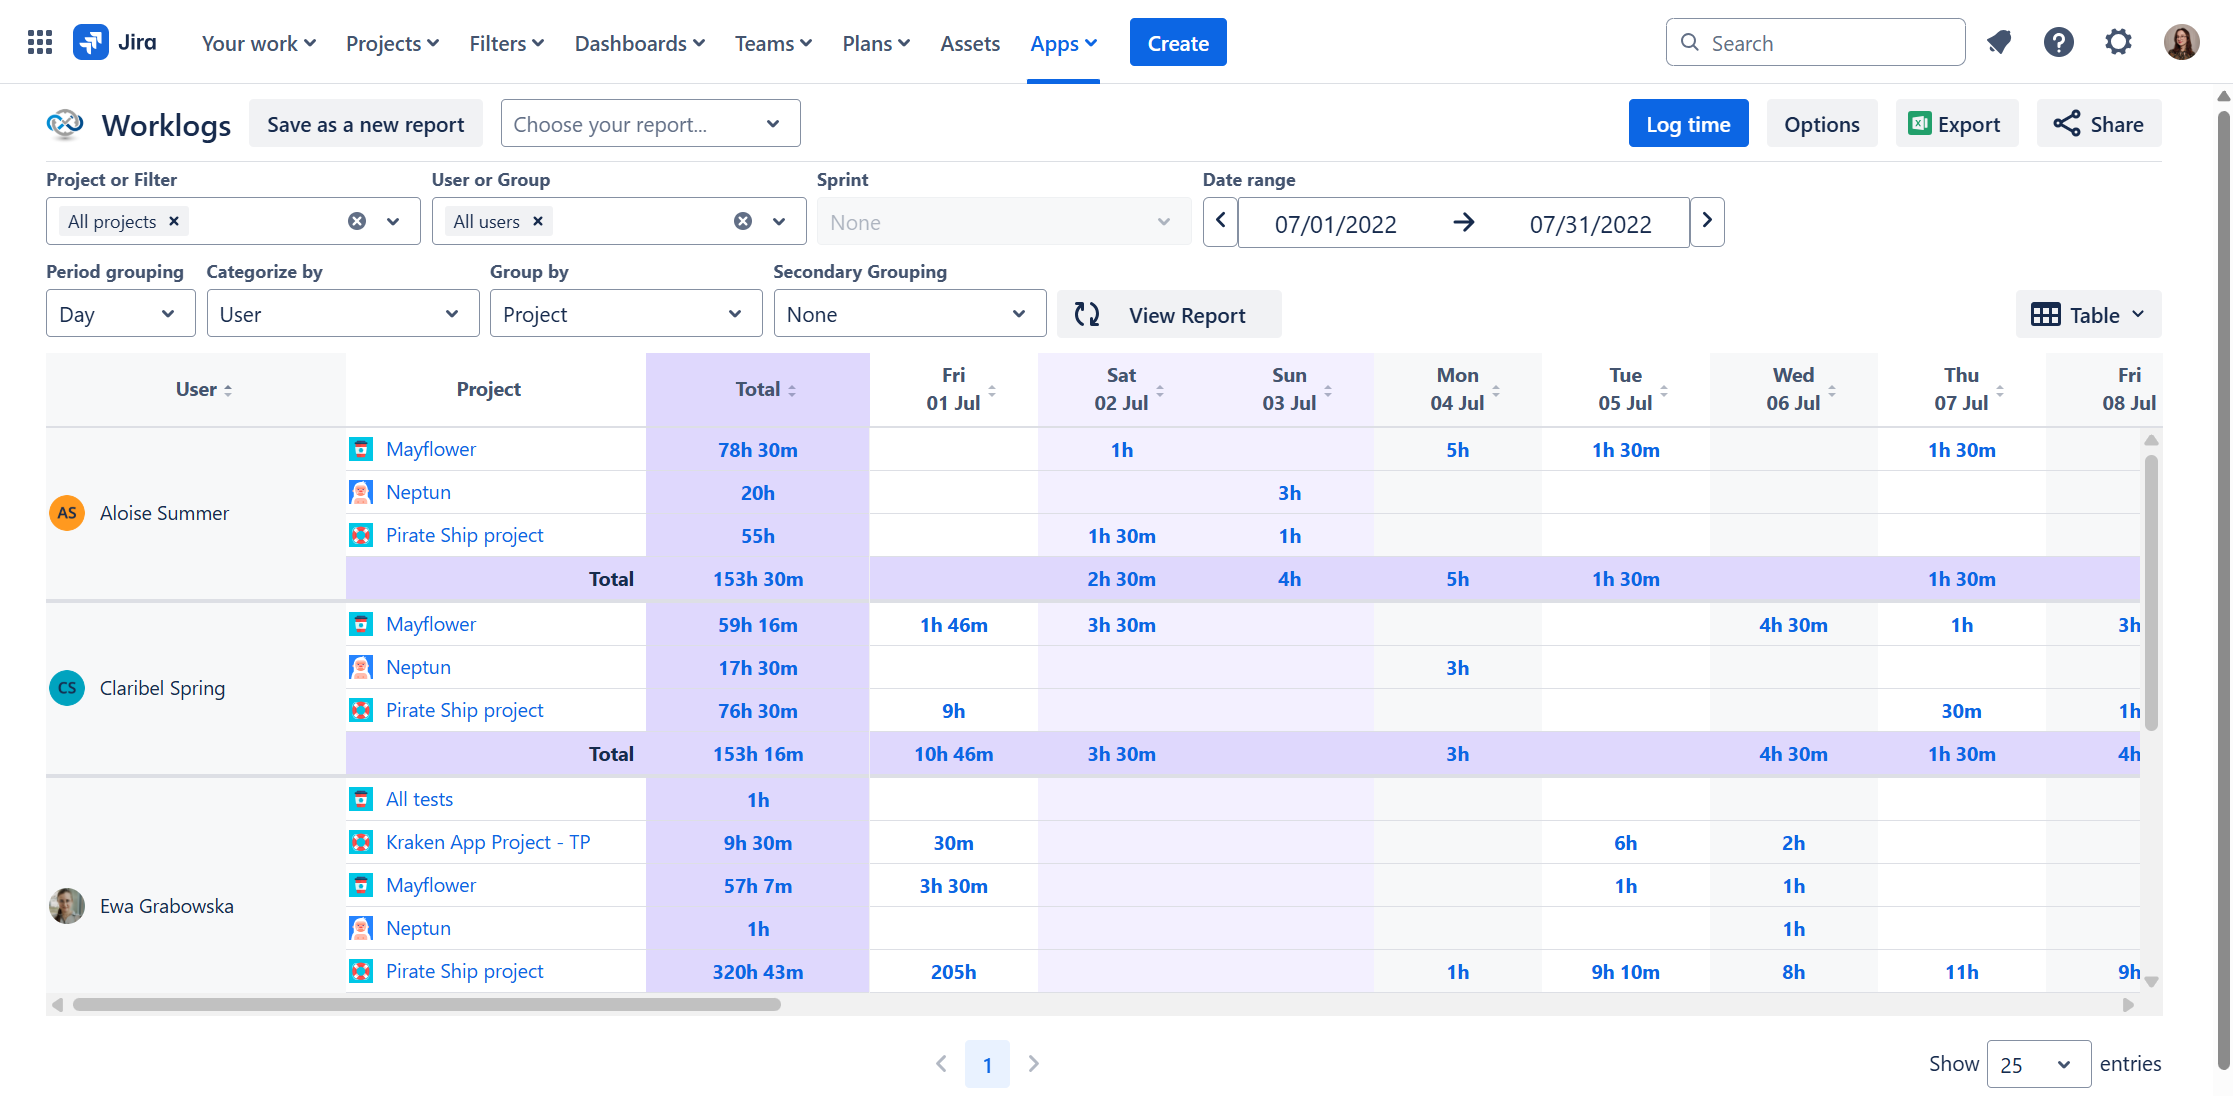This screenshot has height=1096, width=2233.
Task: Open the help question mark icon
Action: pyautogui.click(x=2058, y=42)
